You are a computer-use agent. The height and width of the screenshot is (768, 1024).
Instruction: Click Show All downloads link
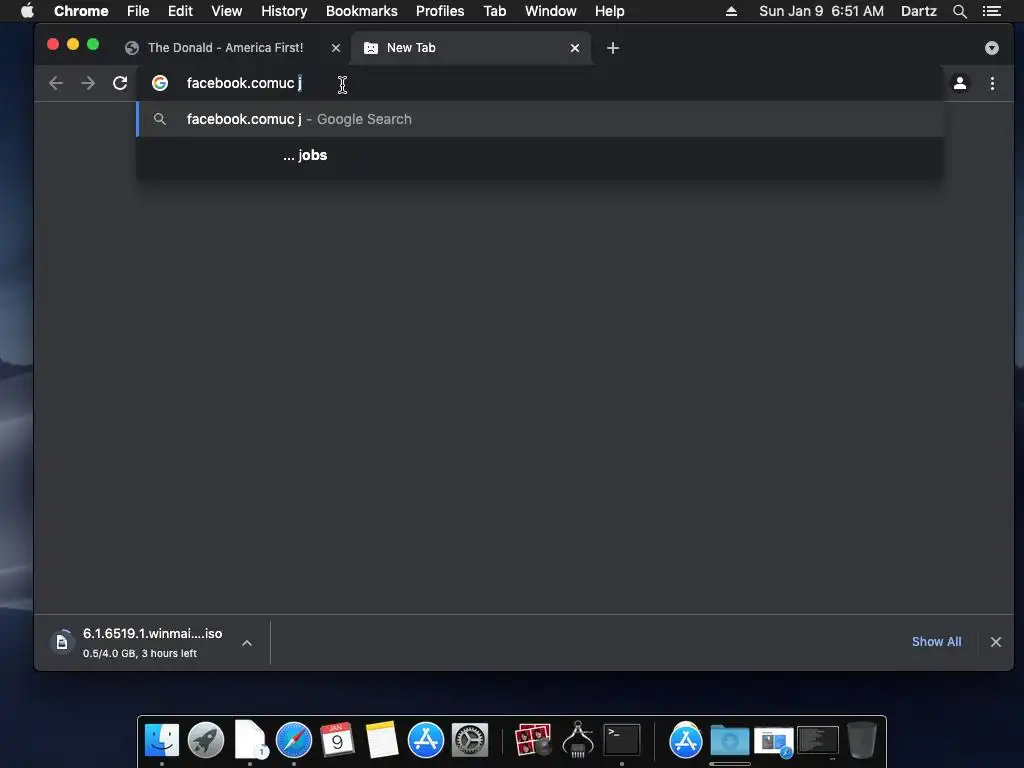[x=936, y=641]
